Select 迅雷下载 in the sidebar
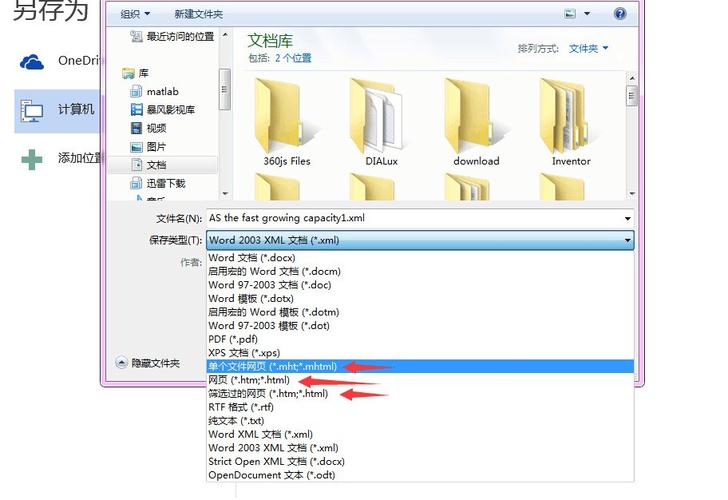Screen dimensions: 728x500 pos(158,183)
